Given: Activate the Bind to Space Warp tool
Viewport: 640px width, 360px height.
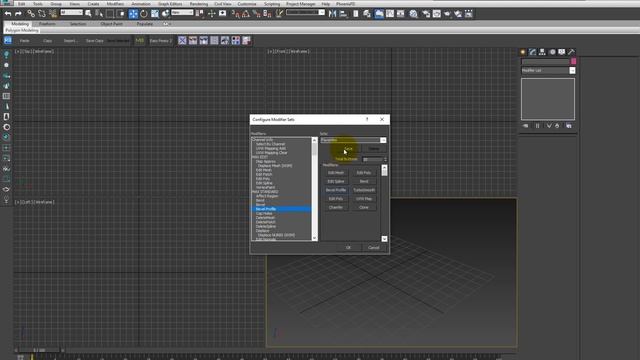Looking at the screenshot, I should click(x=53, y=14).
